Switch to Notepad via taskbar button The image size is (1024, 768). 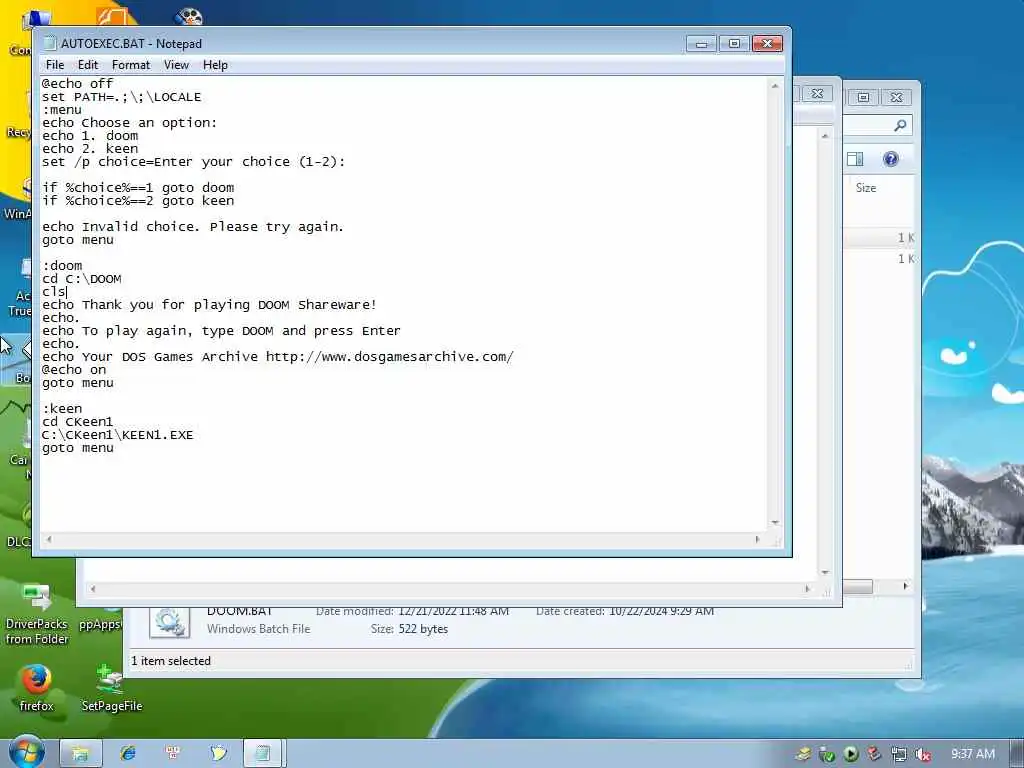pyautogui.click(x=264, y=753)
